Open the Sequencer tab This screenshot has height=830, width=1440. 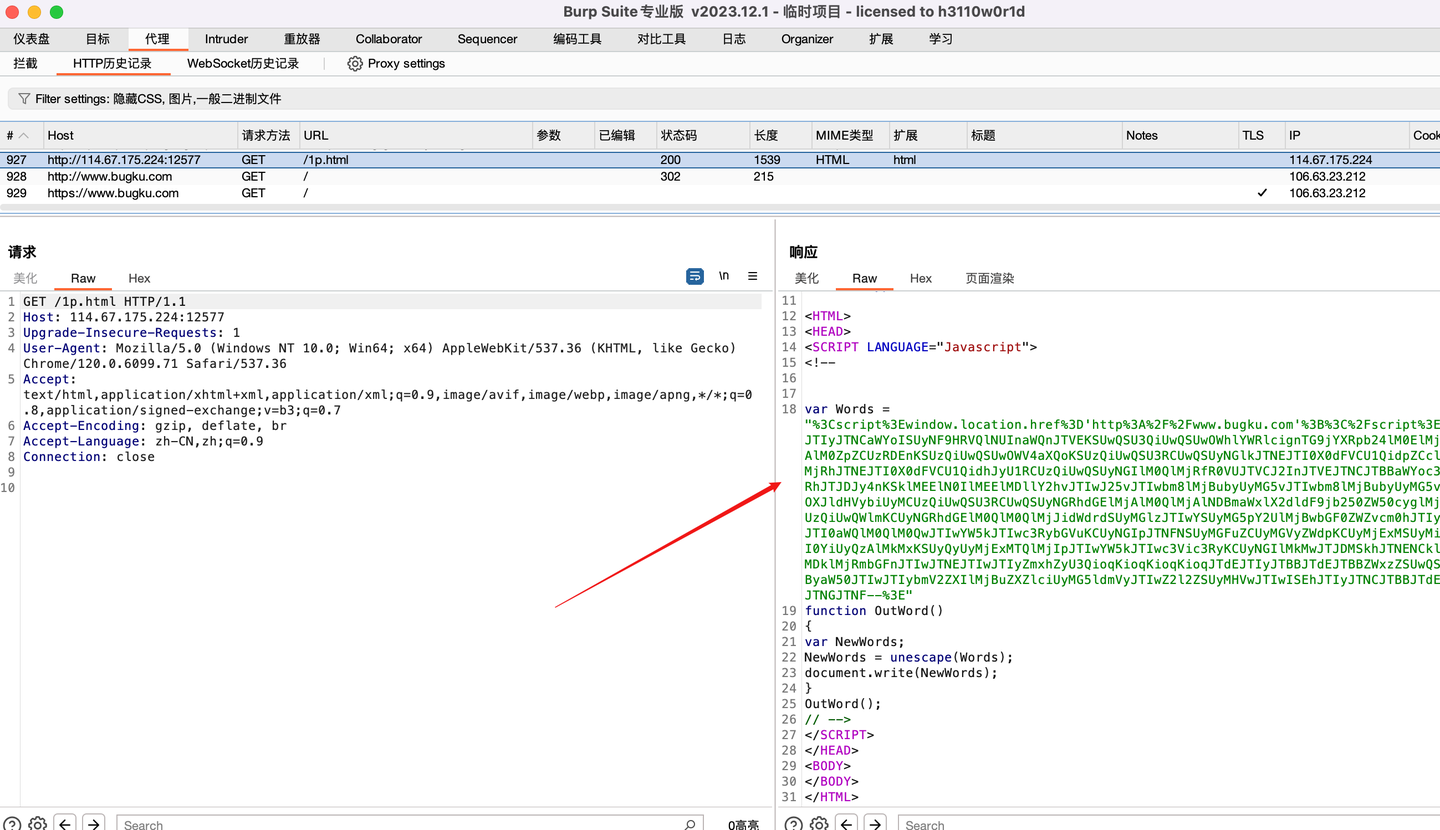click(x=487, y=39)
